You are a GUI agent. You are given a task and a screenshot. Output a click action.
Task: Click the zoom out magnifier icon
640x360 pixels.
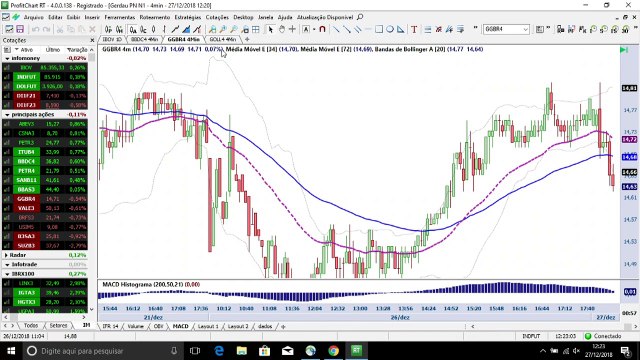click(233, 29)
